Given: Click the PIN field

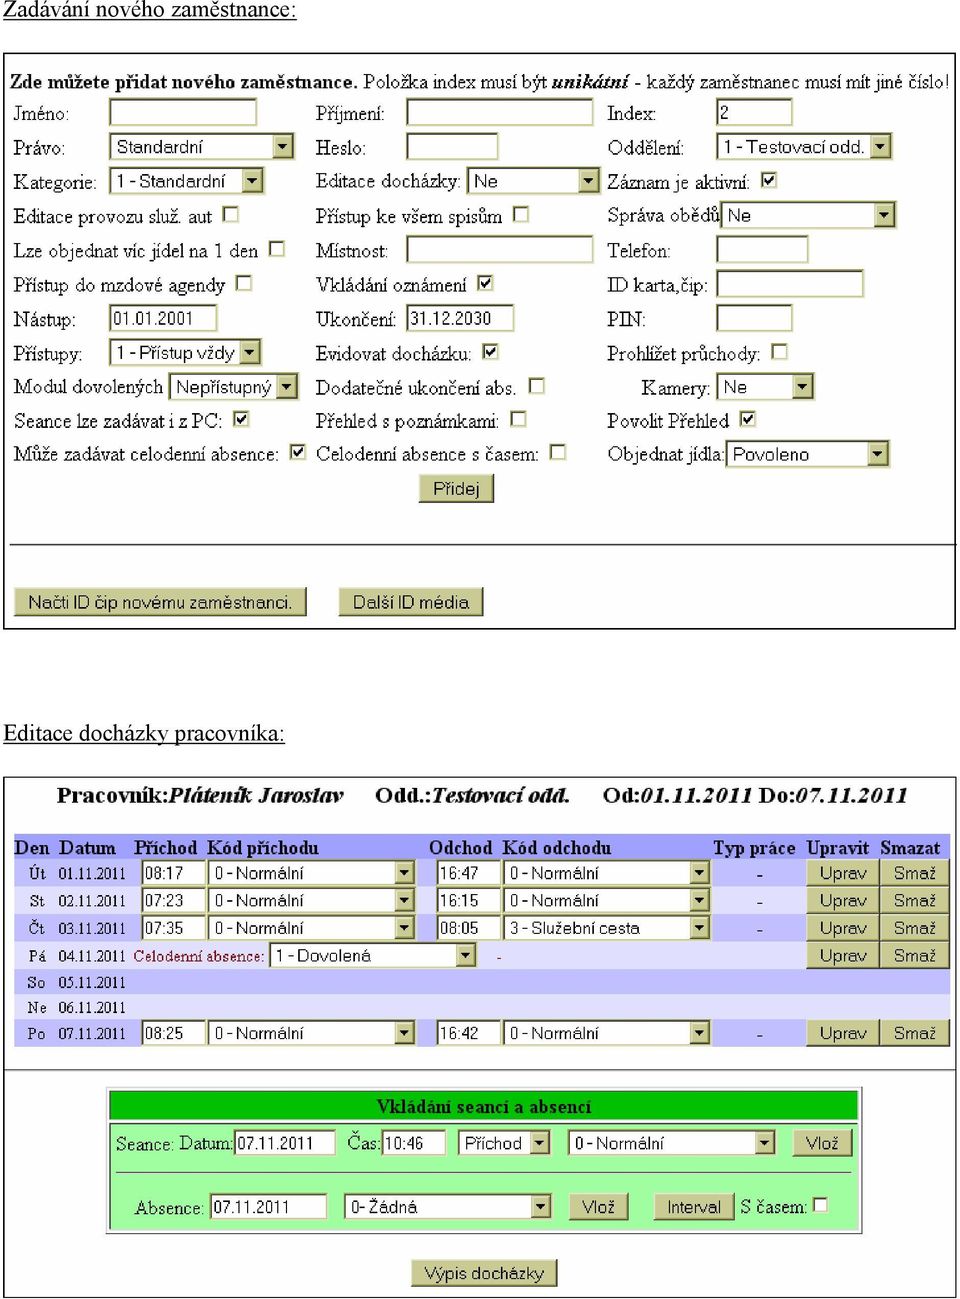Looking at the screenshot, I should [755, 318].
